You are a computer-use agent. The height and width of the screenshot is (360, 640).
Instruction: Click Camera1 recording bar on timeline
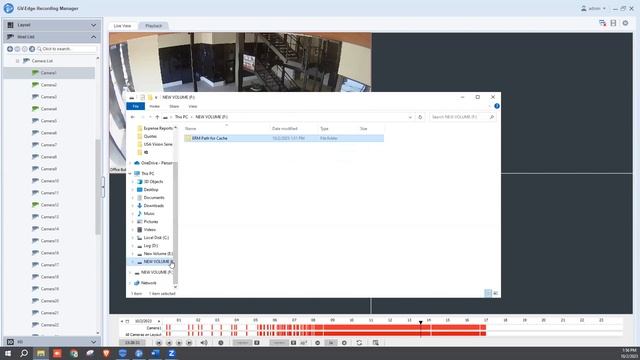326,327
